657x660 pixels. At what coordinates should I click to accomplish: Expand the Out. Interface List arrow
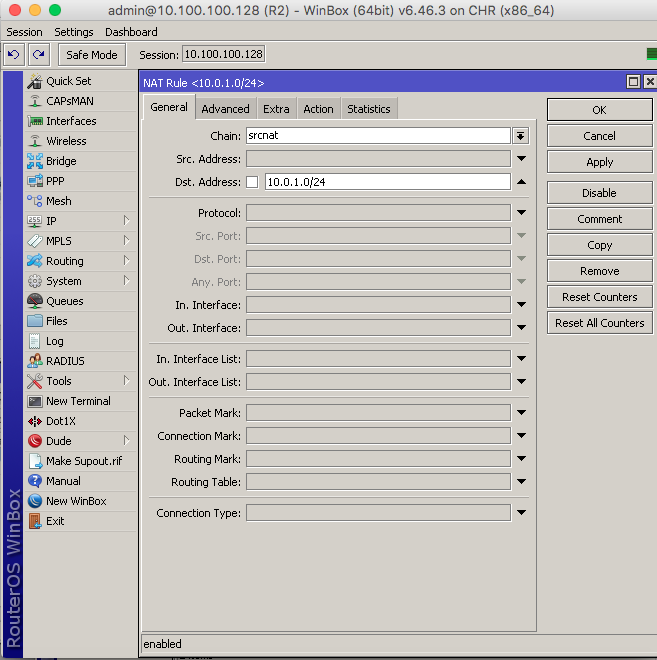(x=521, y=381)
